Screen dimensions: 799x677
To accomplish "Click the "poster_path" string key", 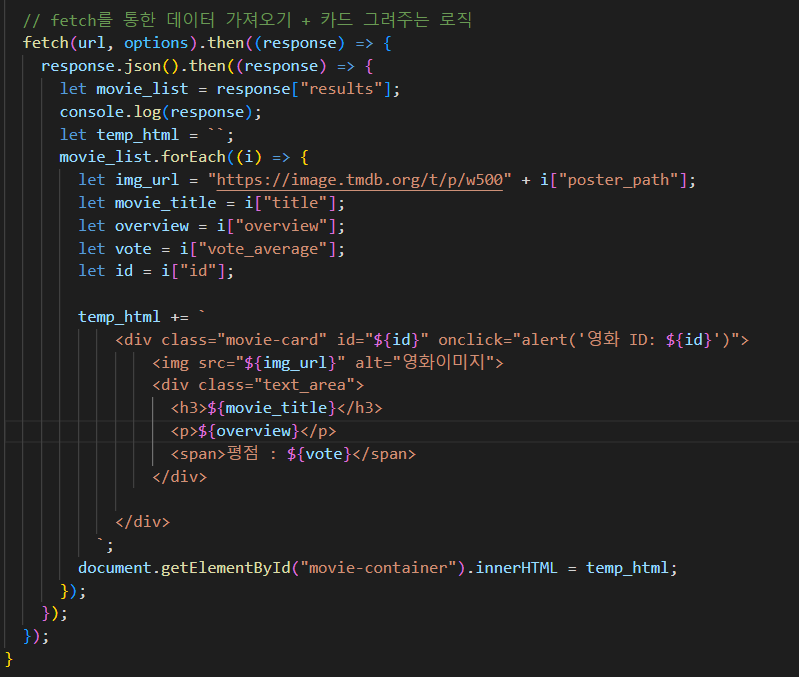I will (618, 180).
